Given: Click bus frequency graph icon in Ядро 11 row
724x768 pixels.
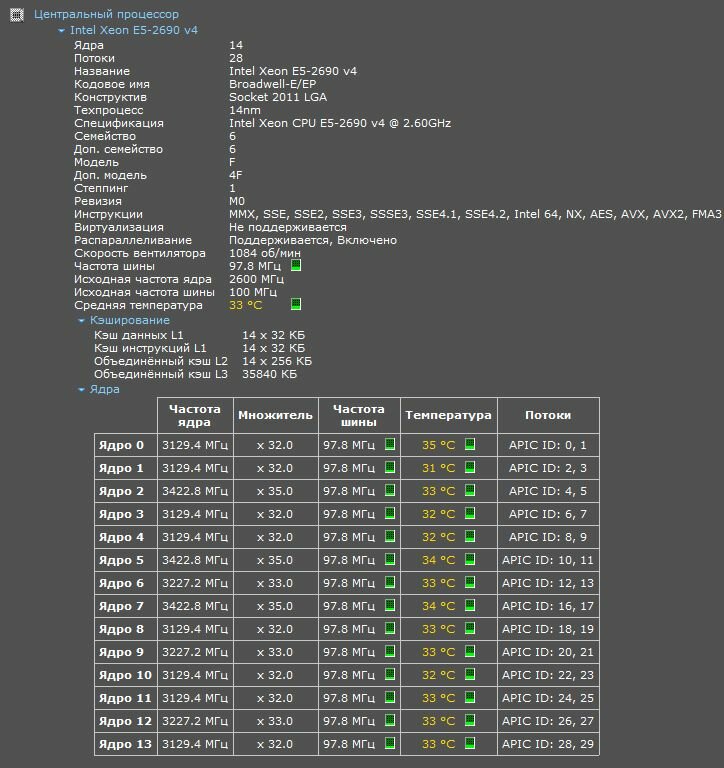Looking at the screenshot, I should [390, 697].
